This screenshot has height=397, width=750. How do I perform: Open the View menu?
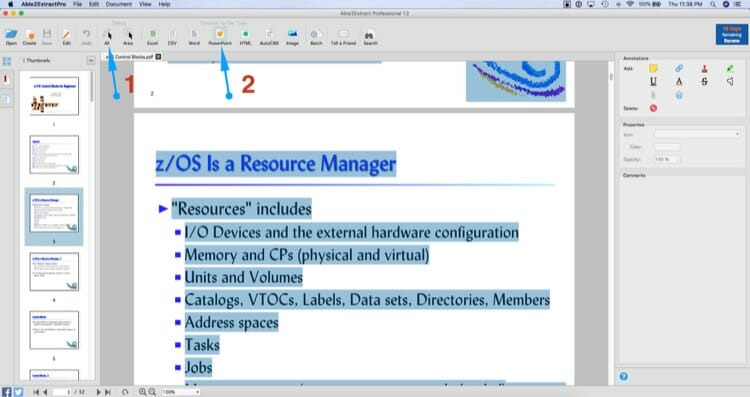pos(145,4)
